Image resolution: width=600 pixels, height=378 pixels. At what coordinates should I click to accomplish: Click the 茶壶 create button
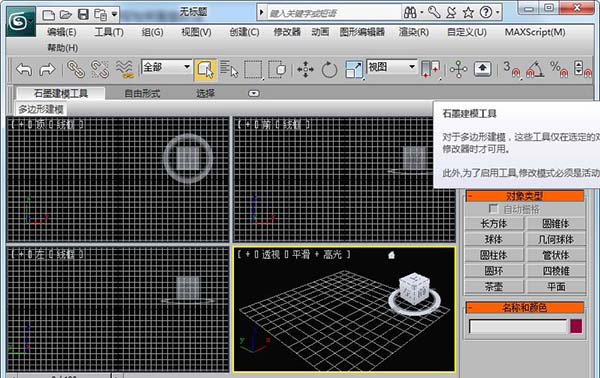[x=494, y=287]
